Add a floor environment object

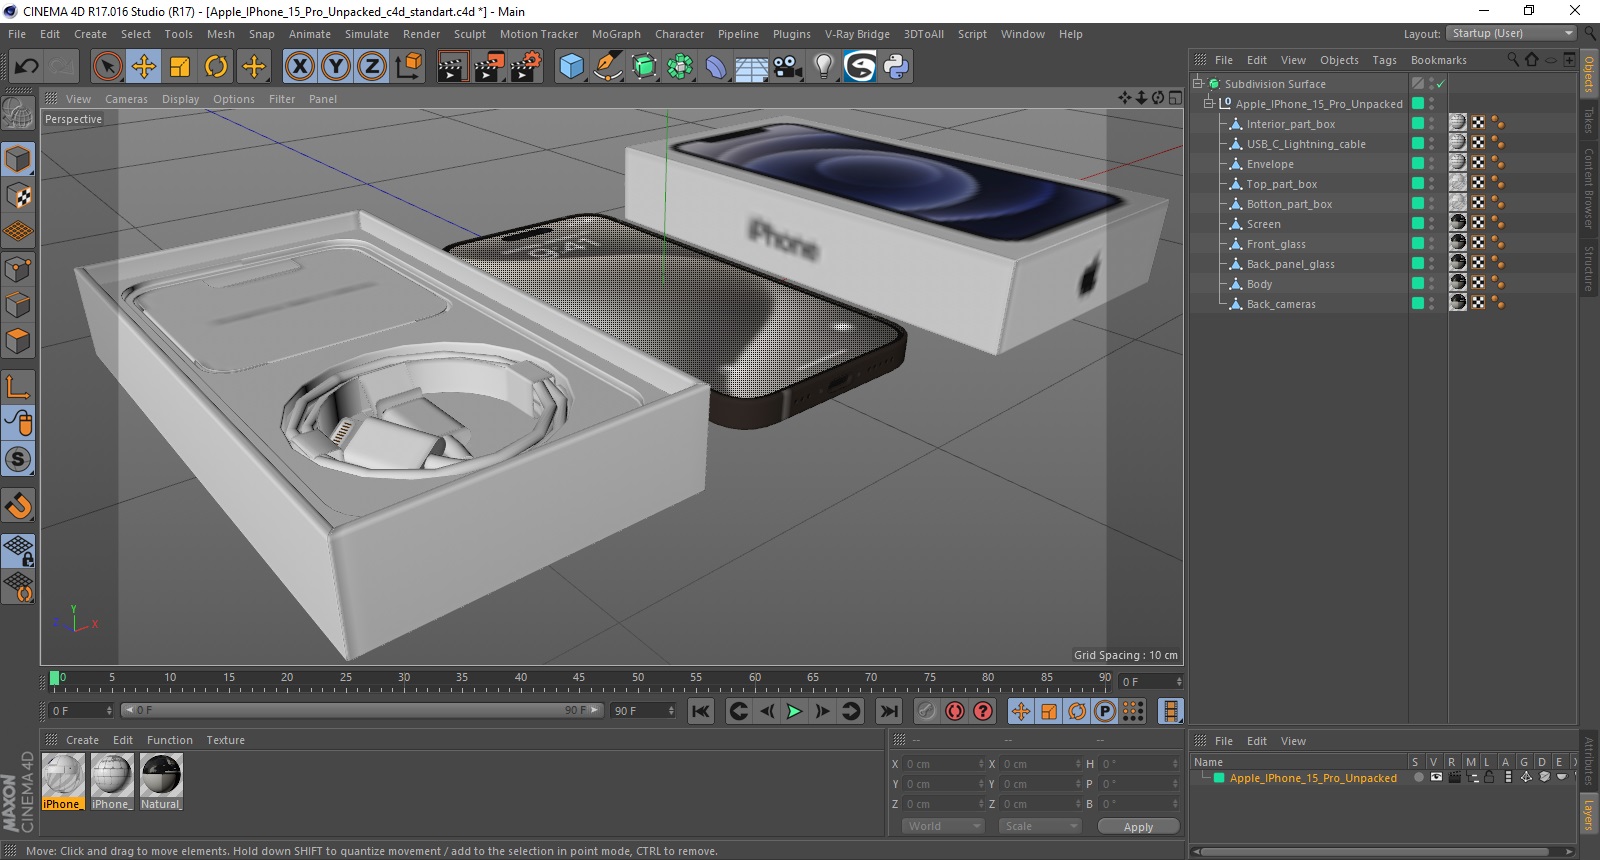pos(752,67)
